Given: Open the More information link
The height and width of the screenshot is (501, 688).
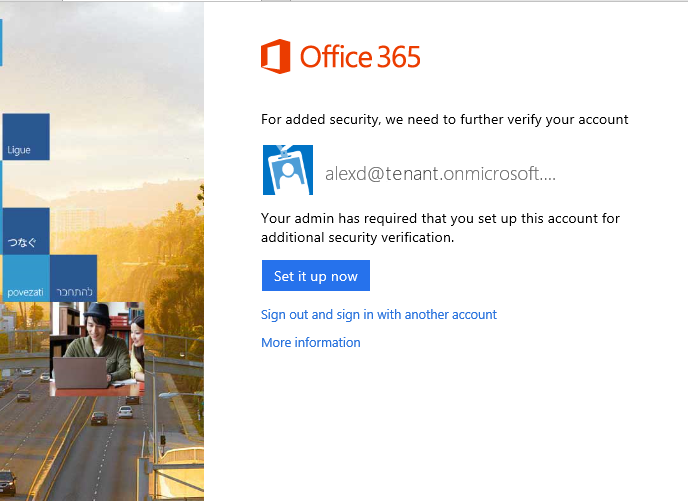Looking at the screenshot, I should point(310,342).
